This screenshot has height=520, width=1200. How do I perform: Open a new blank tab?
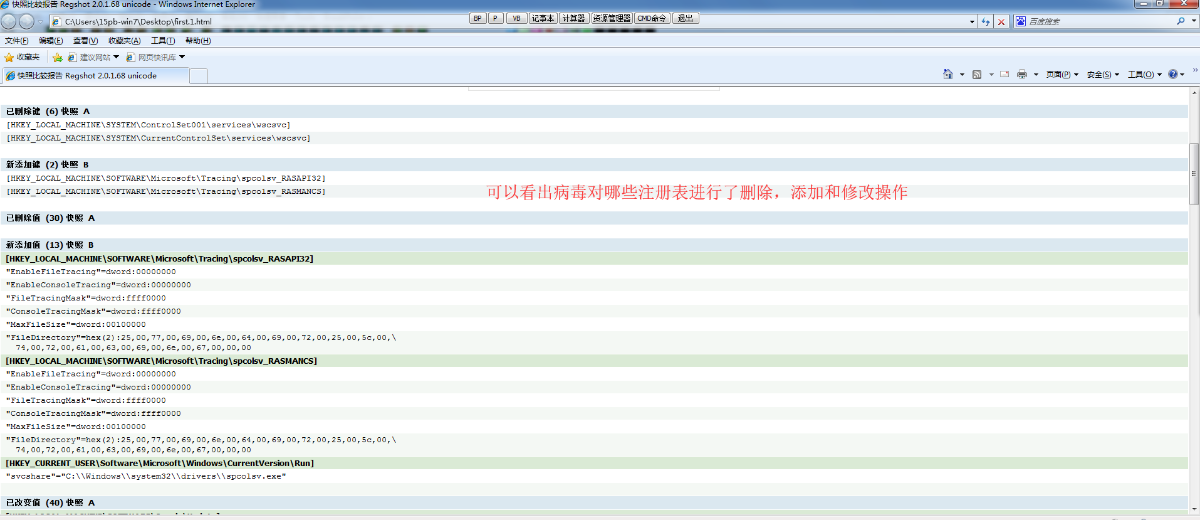[198, 76]
